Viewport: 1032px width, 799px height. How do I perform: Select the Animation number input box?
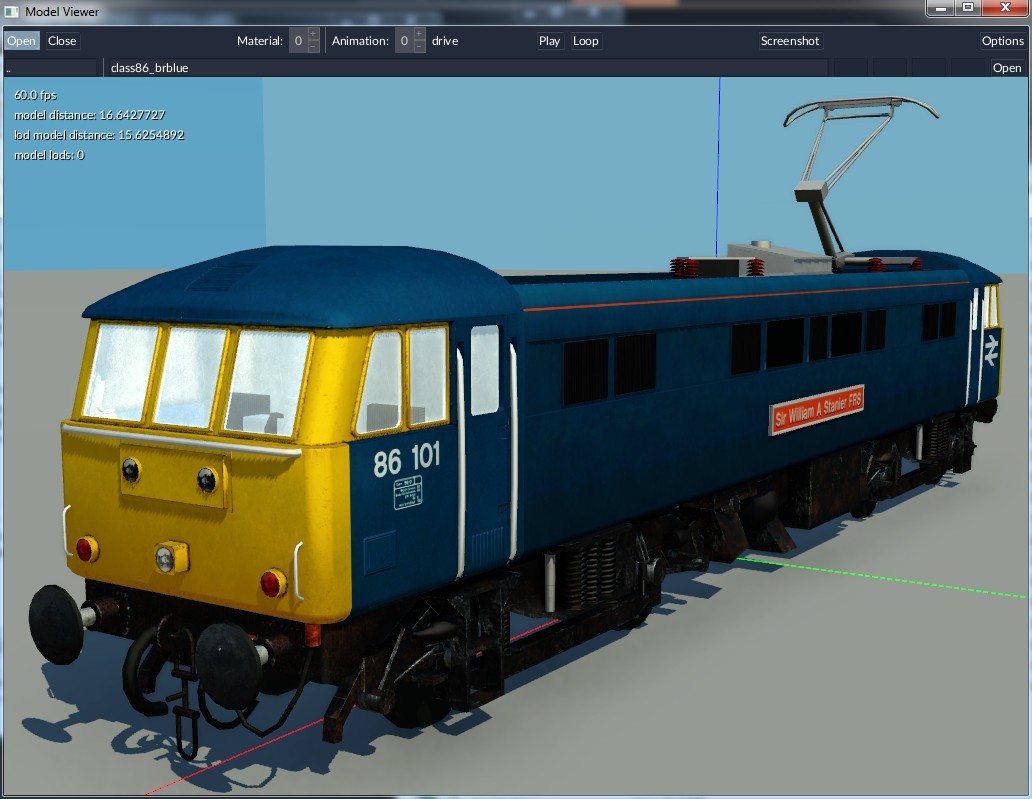click(x=403, y=40)
